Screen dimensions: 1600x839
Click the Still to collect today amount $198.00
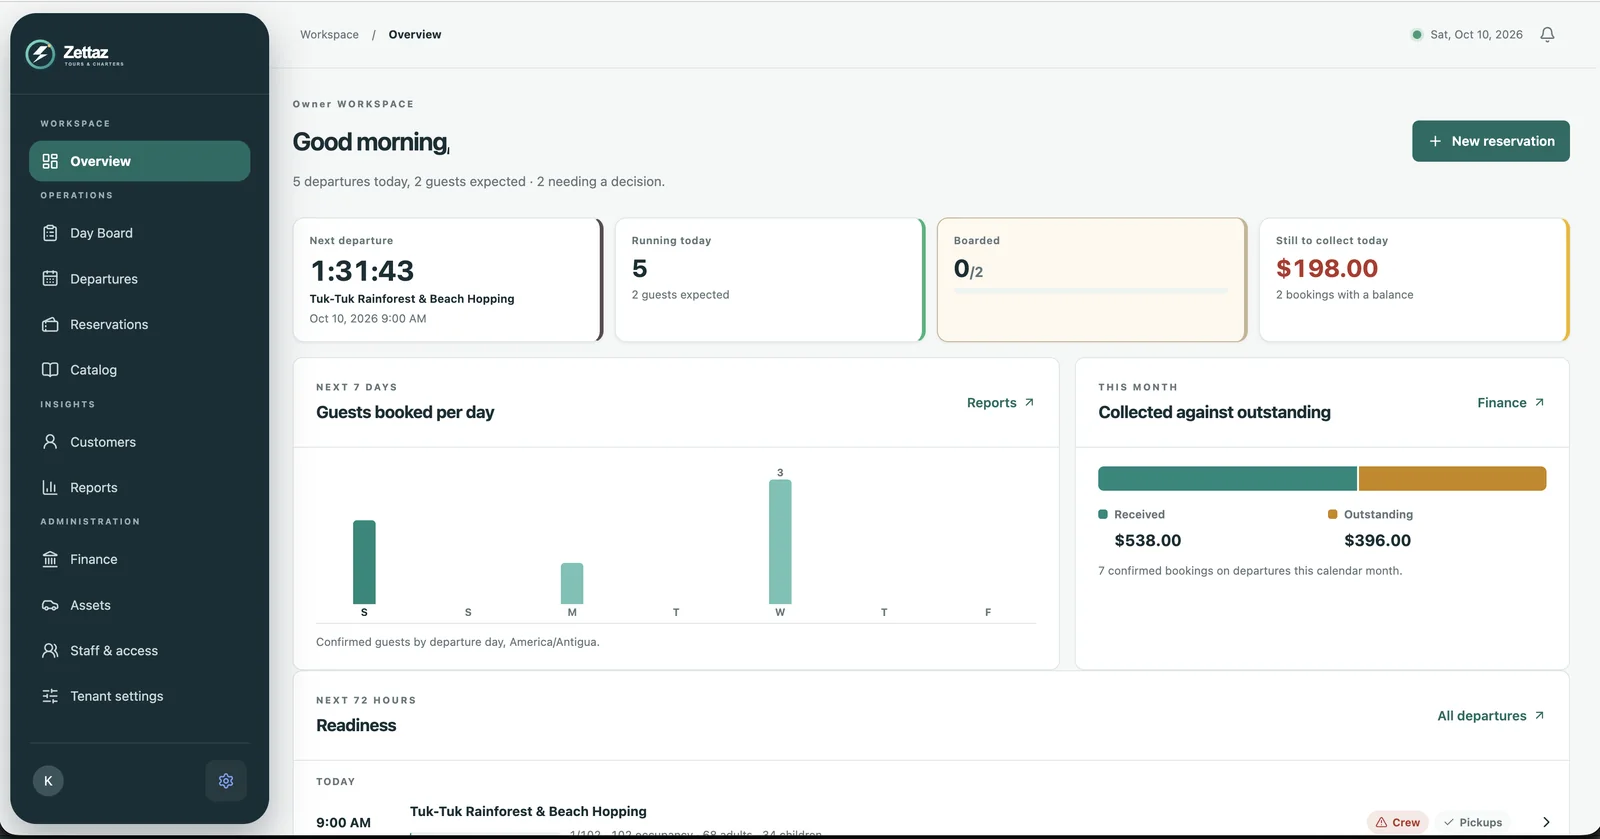click(x=1327, y=269)
